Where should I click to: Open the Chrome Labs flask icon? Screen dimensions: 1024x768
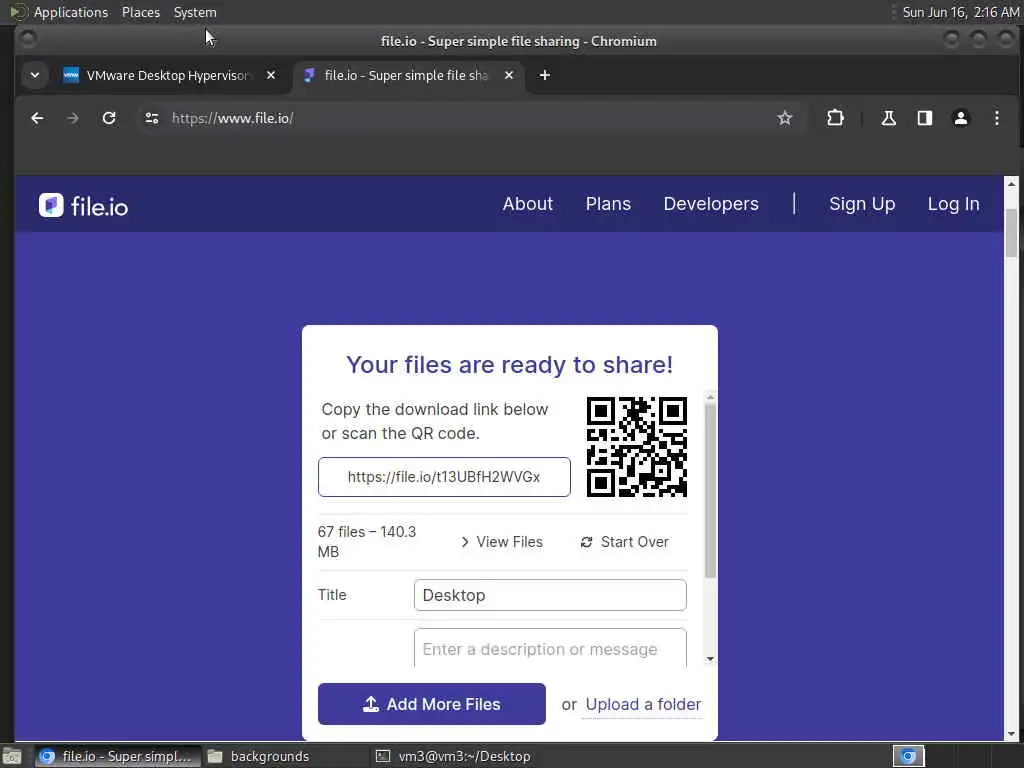click(x=888, y=118)
